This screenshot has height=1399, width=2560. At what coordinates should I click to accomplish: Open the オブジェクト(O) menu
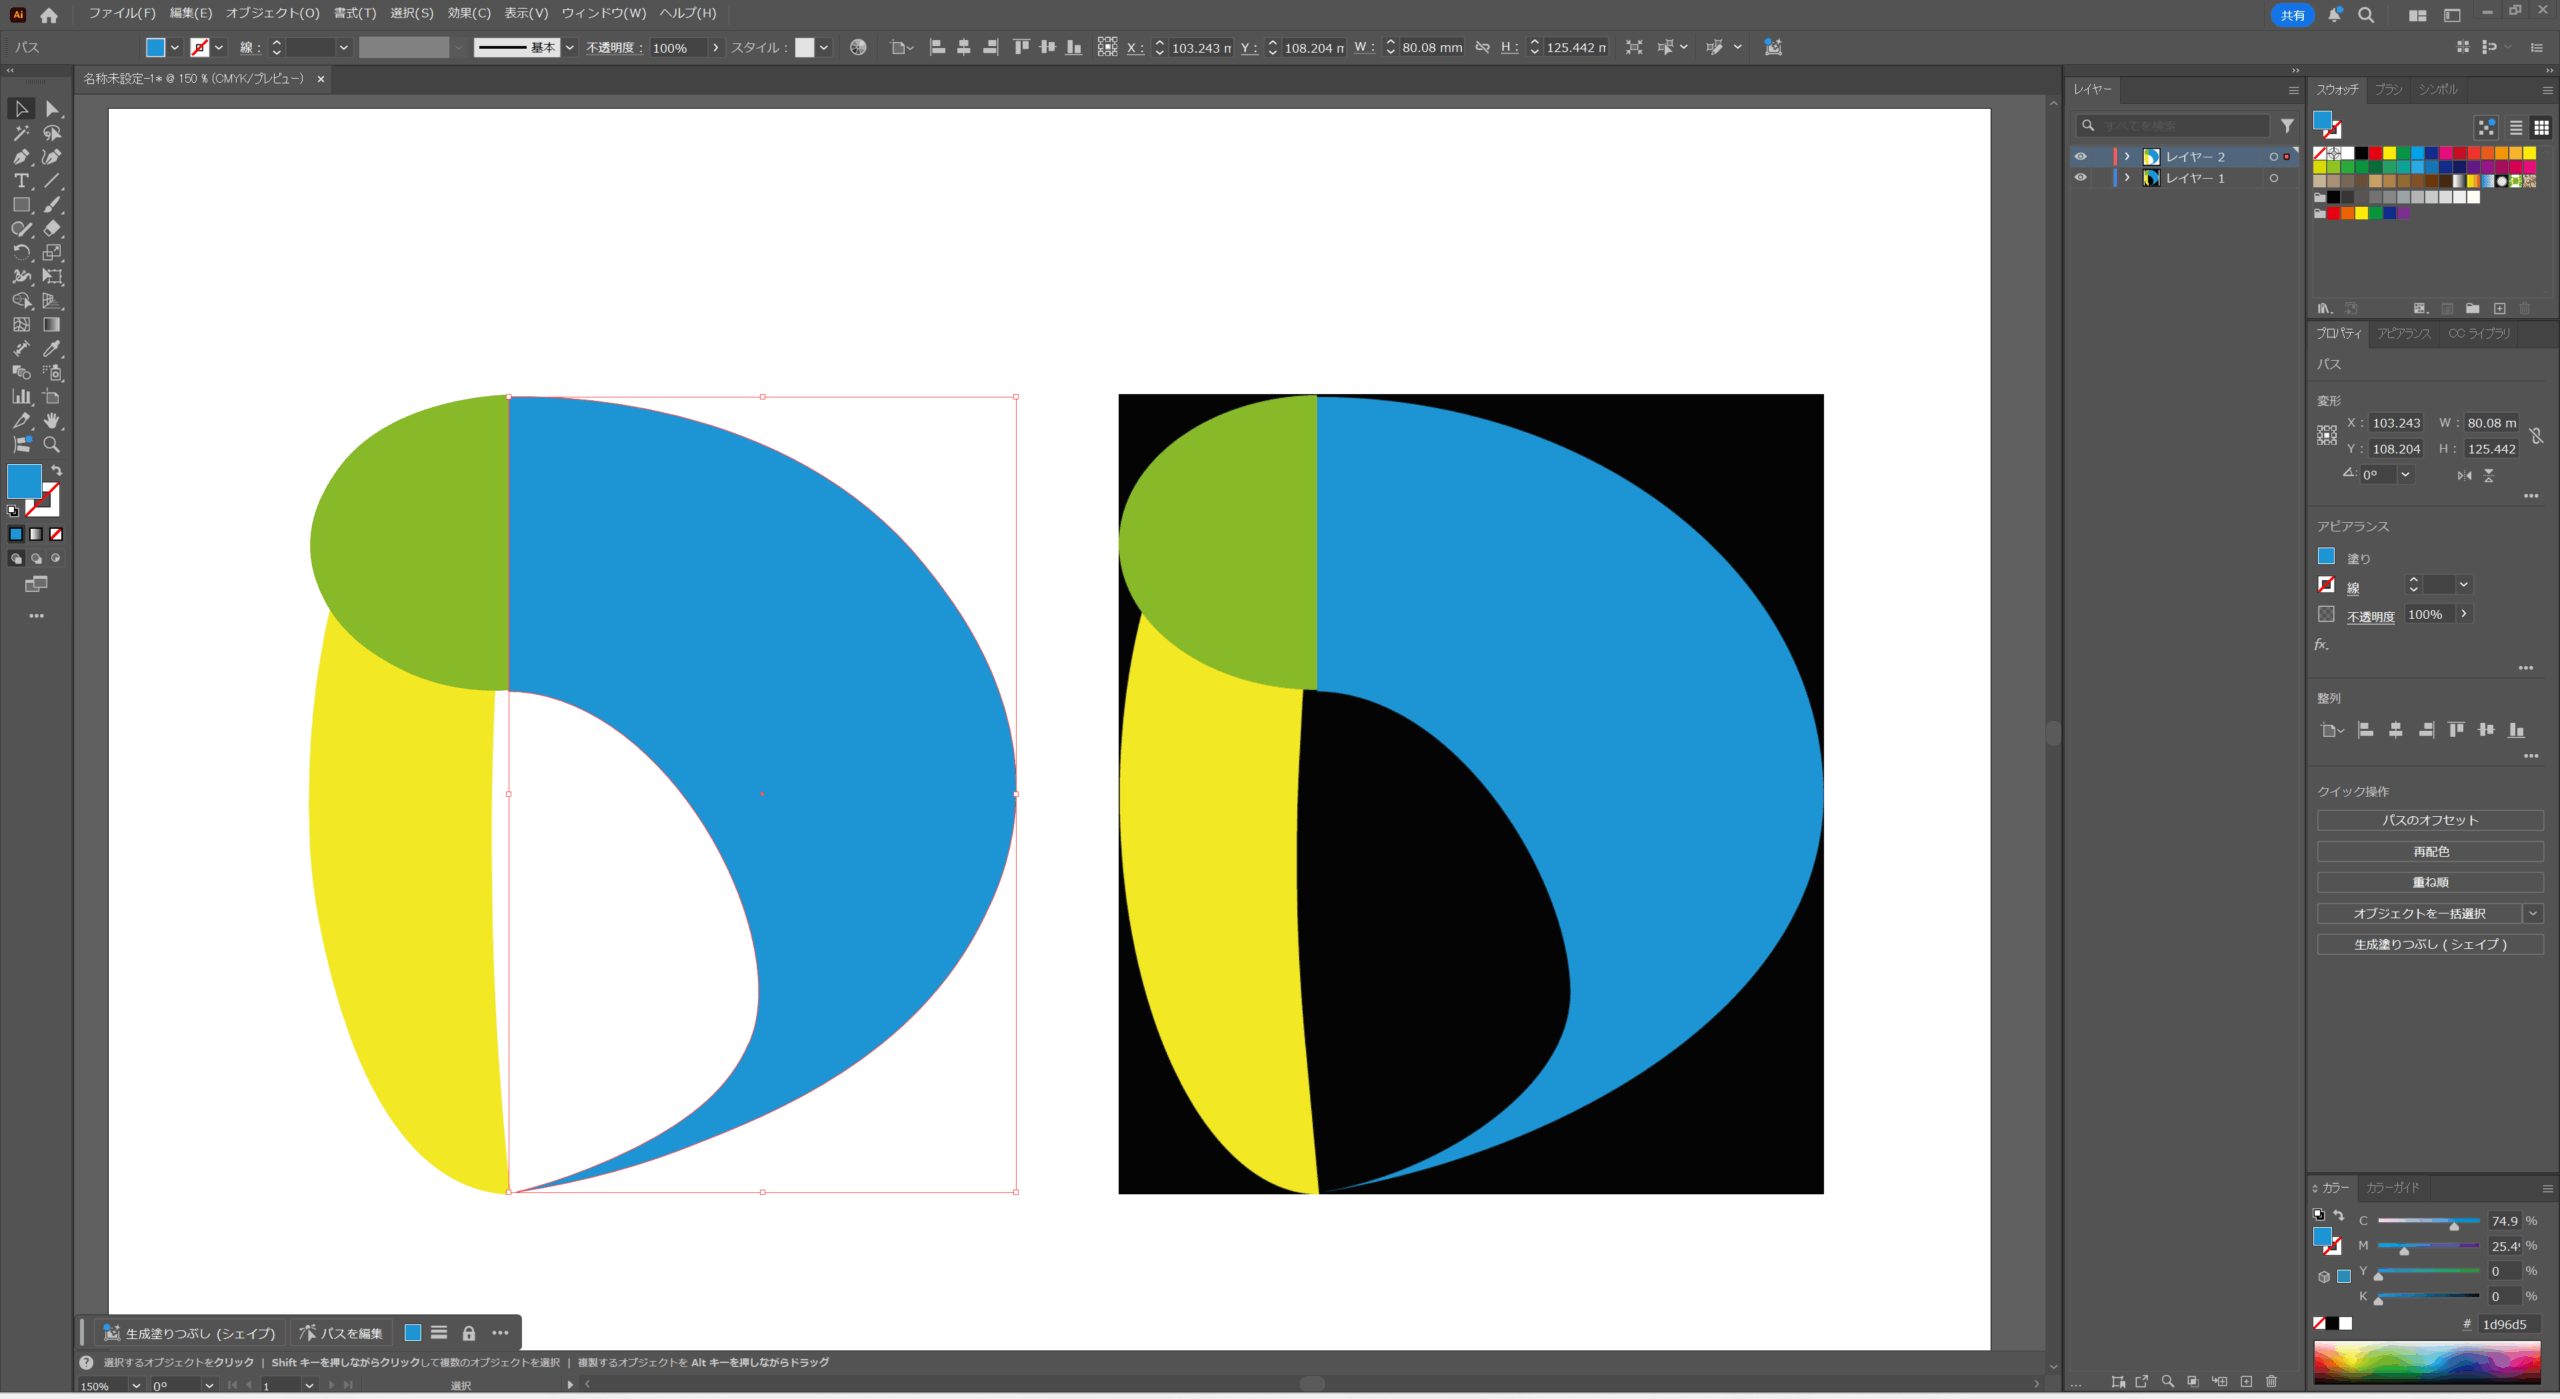pyautogui.click(x=272, y=13)
